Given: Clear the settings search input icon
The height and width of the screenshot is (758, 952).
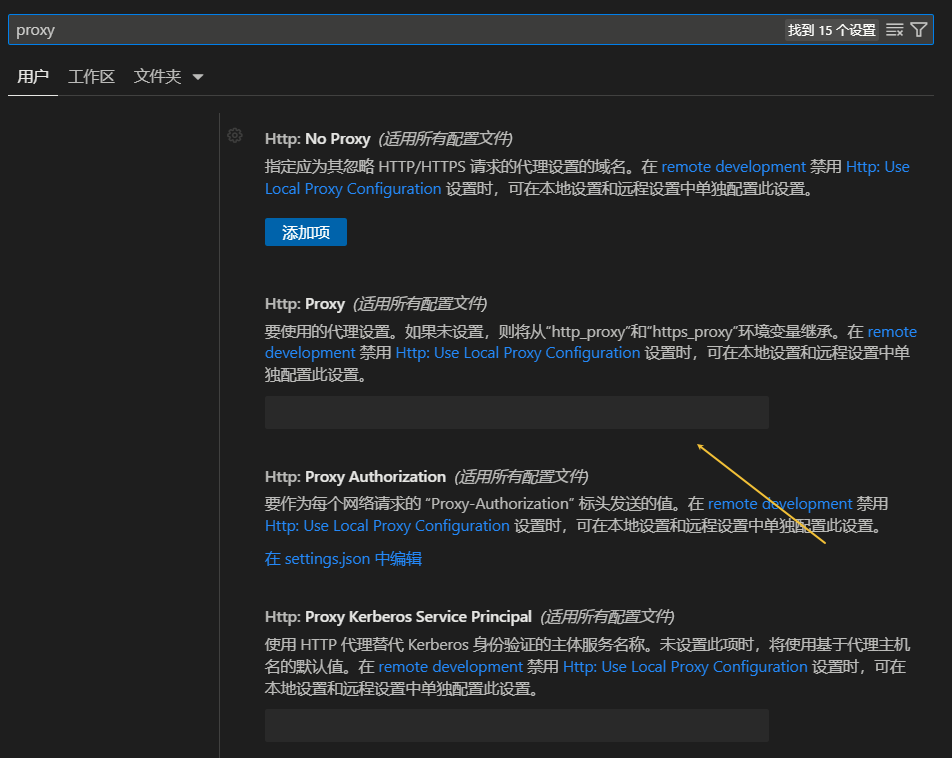Looking at the screenshot, I should 895,30.
